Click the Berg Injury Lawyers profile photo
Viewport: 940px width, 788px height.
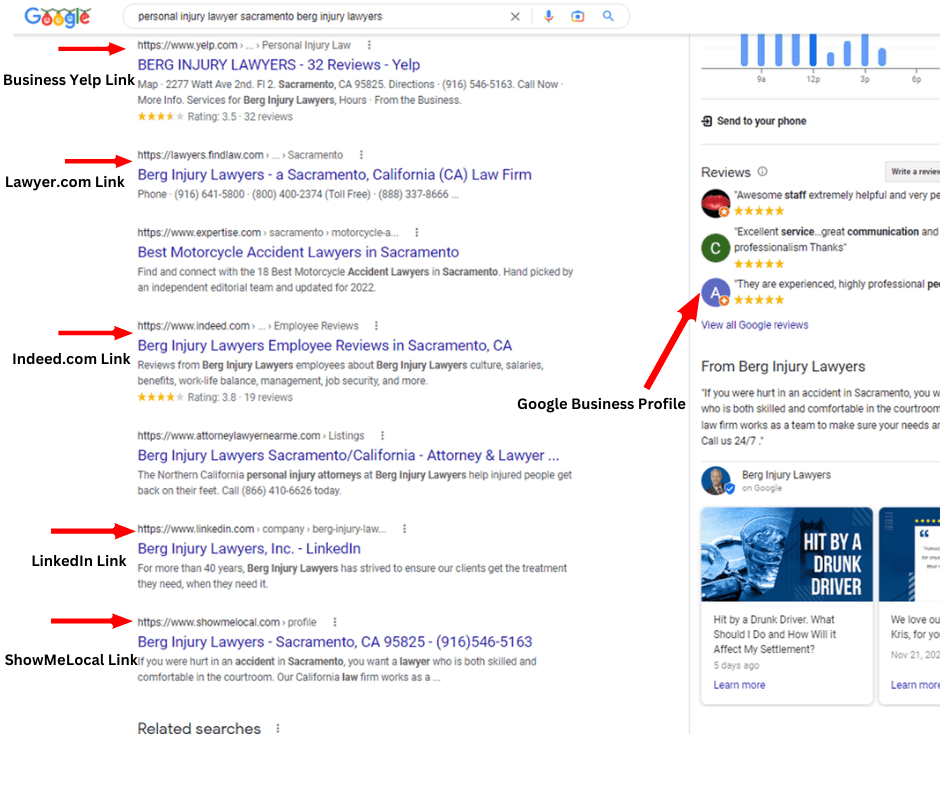click(716, 480)
